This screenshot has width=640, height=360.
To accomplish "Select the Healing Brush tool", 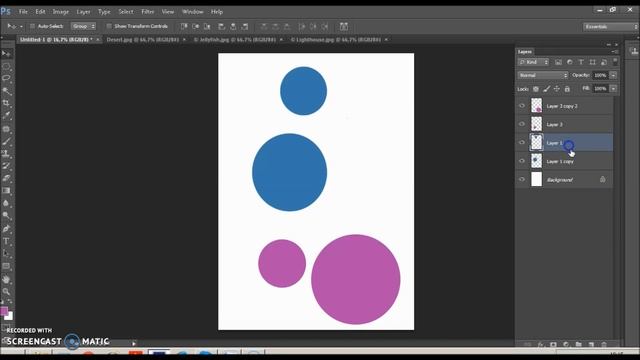I will [x=6, y=129].
